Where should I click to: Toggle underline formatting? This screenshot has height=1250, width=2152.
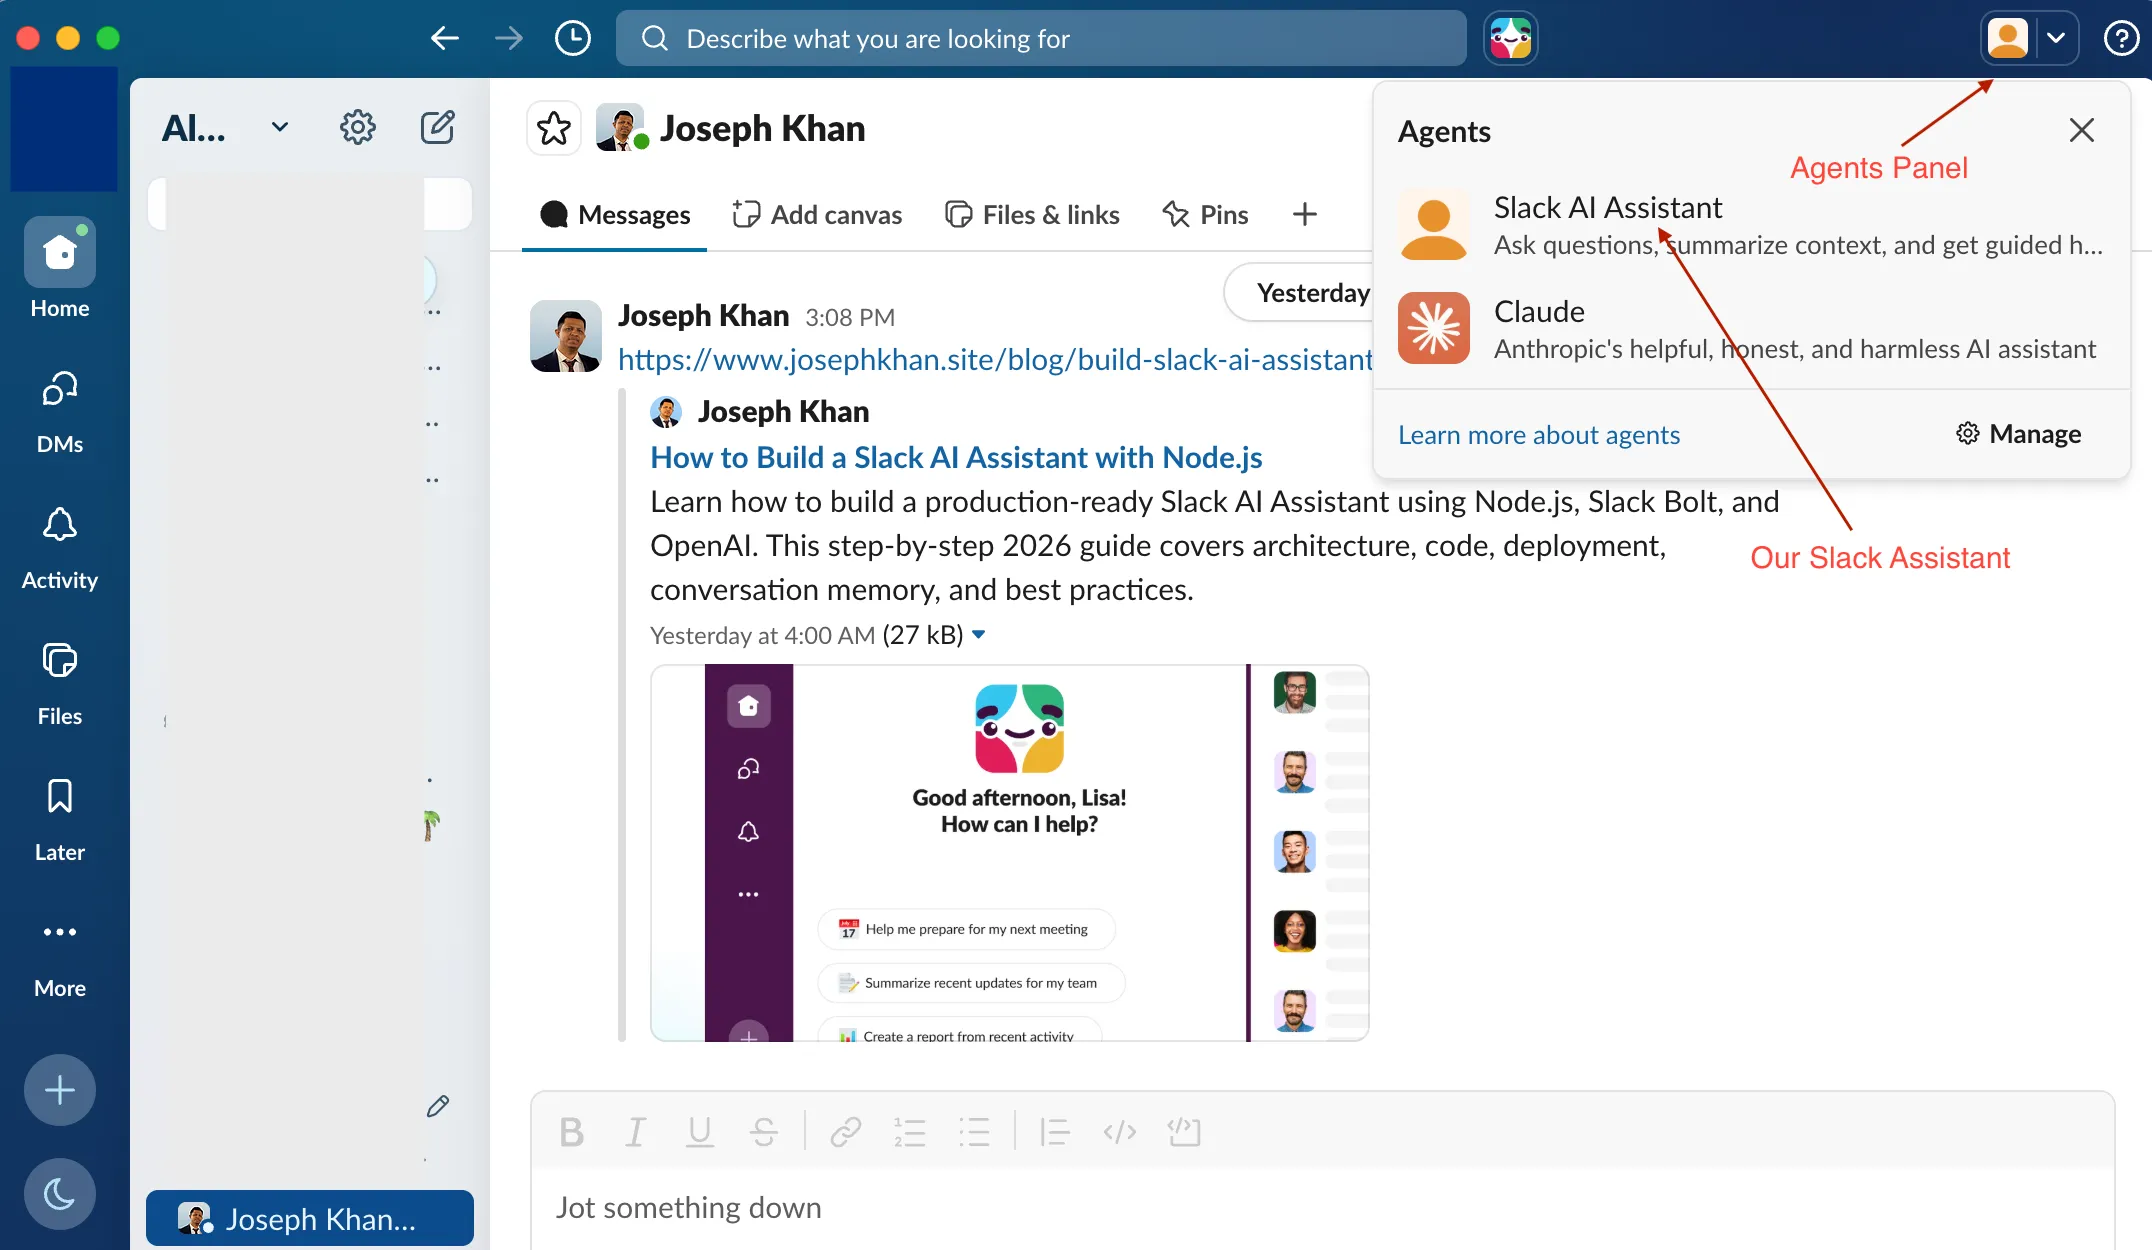coord(700,1132)
